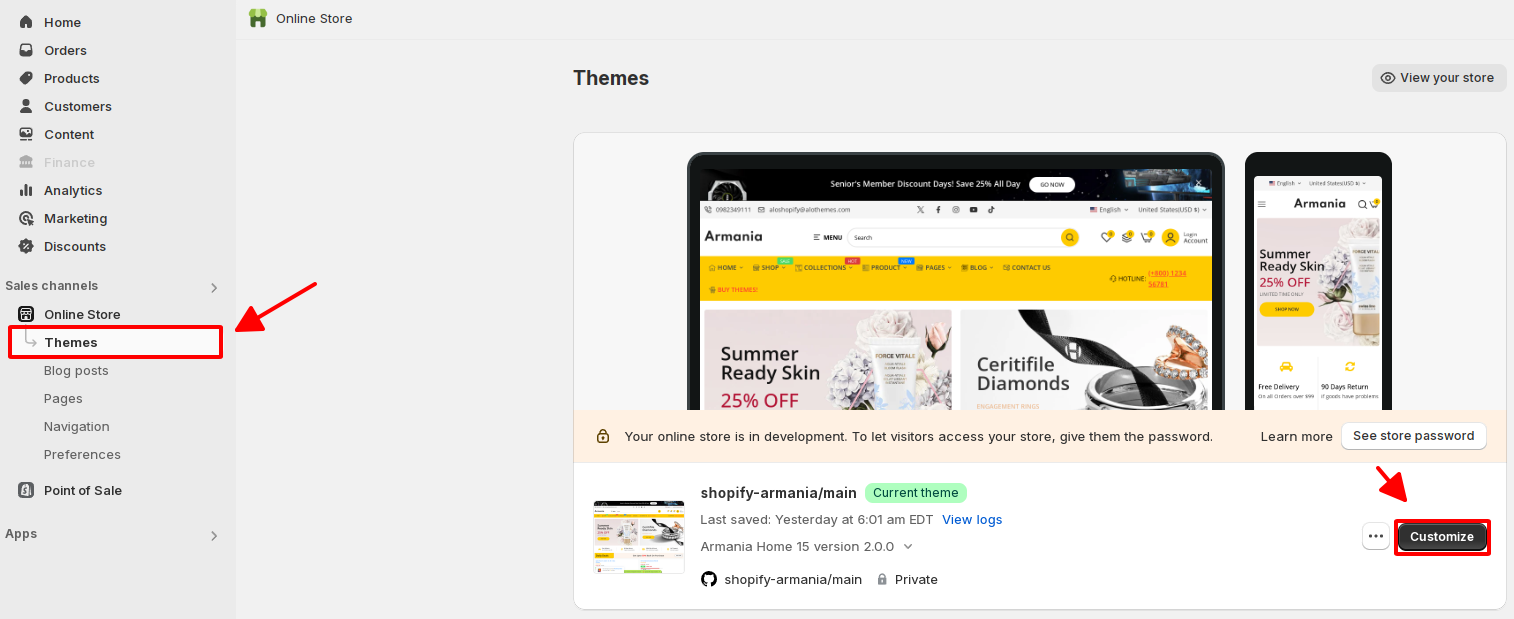Click View your store eye button
The image size is (1514, 619).
coord(1439,78)
